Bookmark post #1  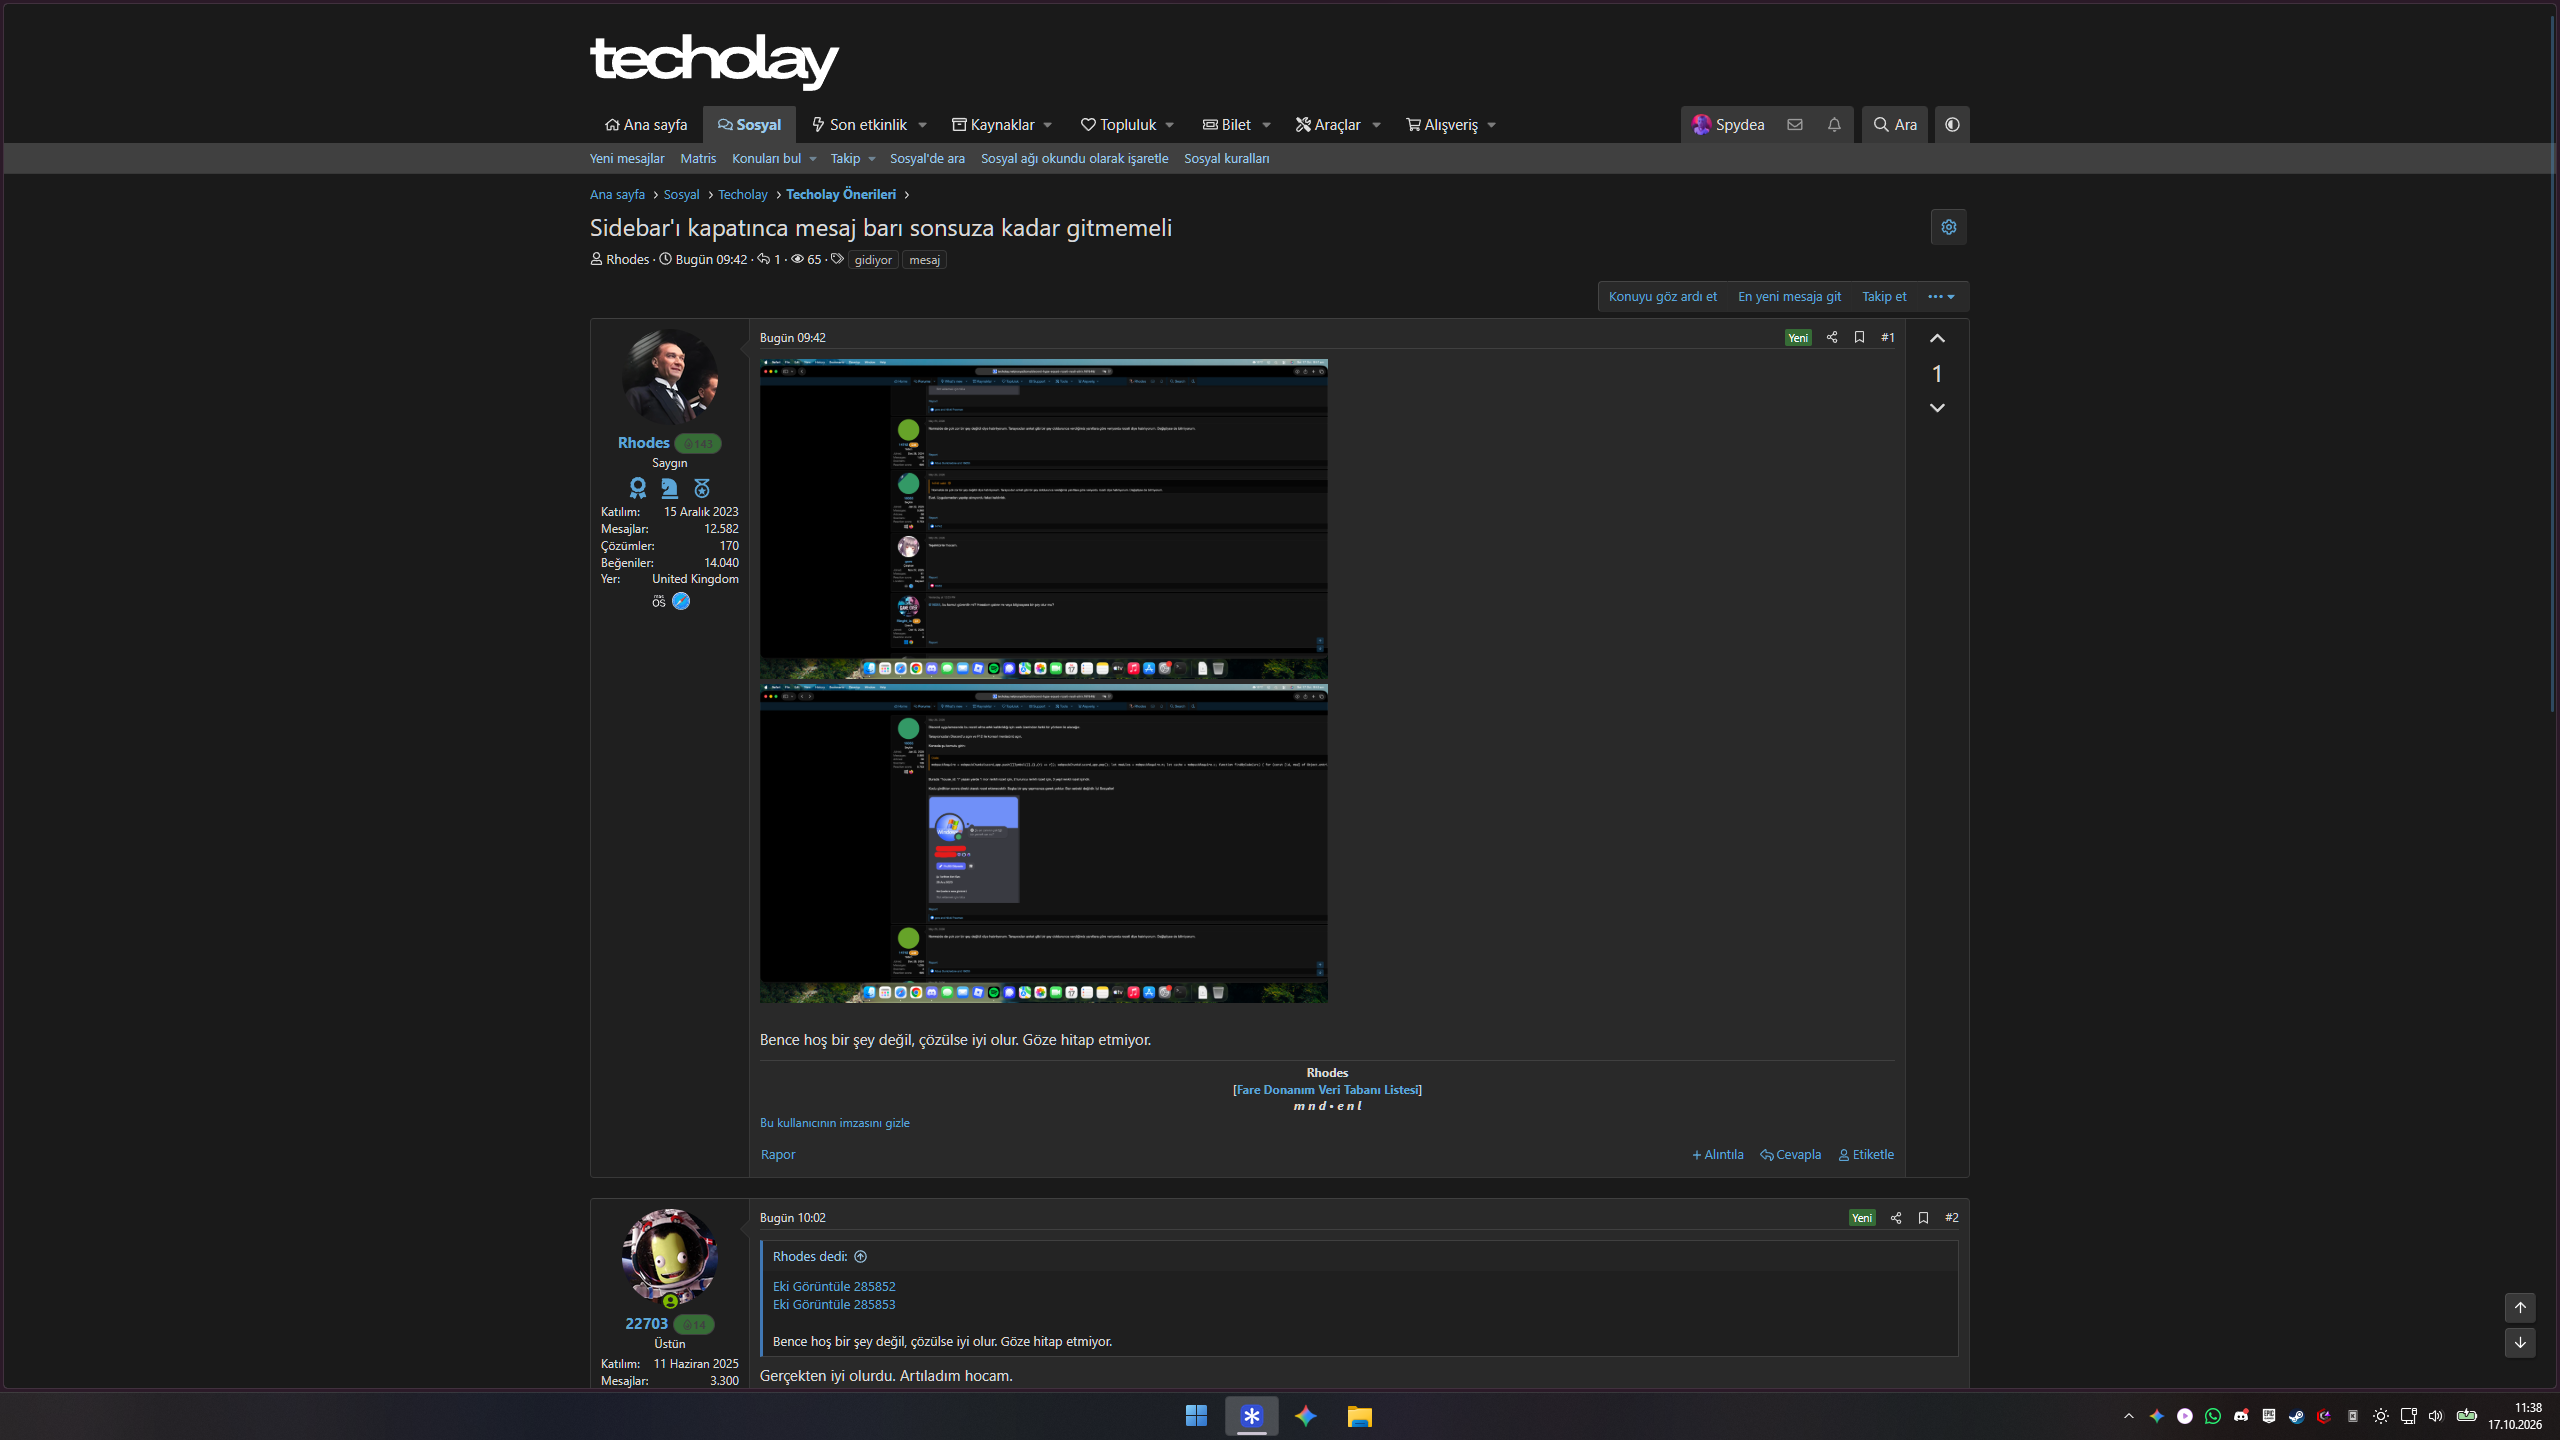point(1859,338)
